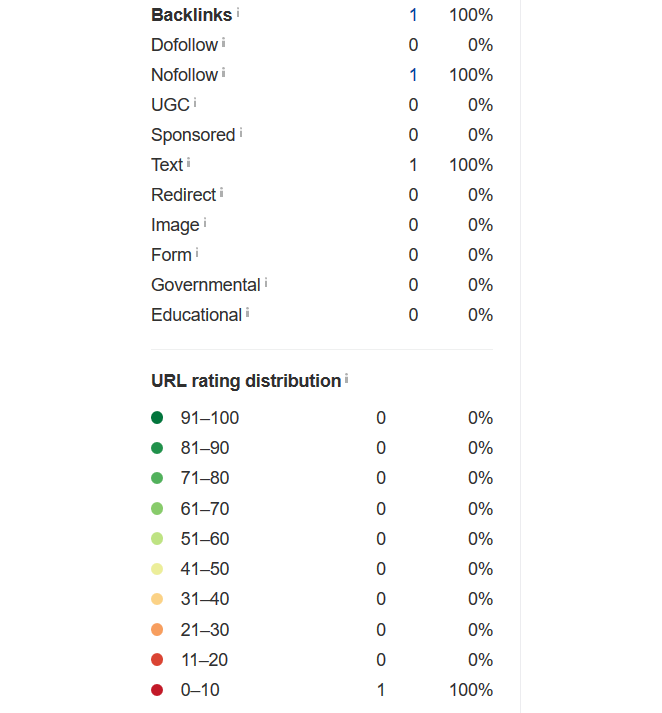Viewport: 662px width, 713px height.
Task: Click the info icon beside Text
Action: (188, 163)
